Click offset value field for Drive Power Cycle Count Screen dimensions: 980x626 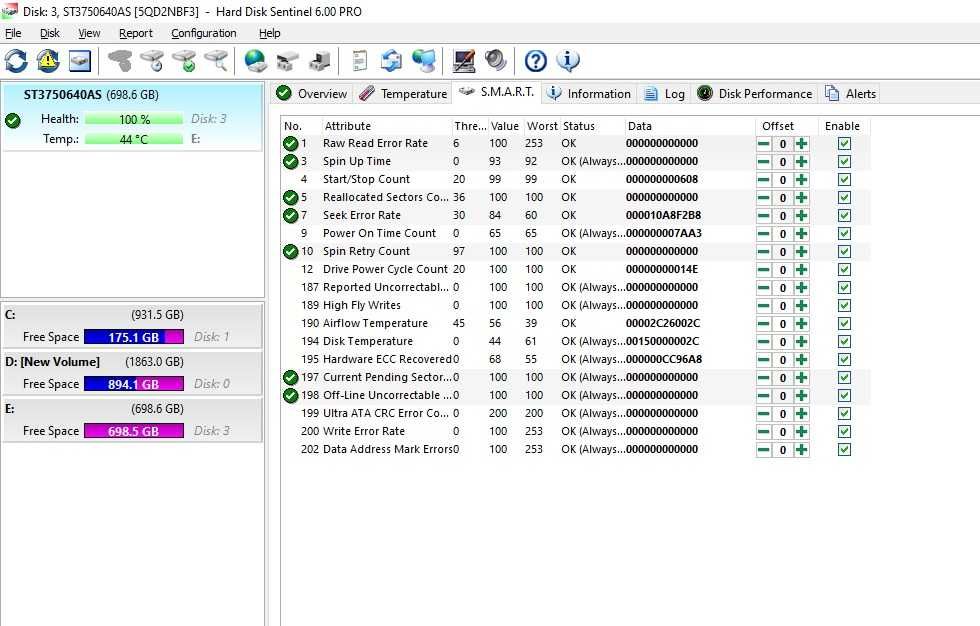pyautogui.click(x=782, y=270)
